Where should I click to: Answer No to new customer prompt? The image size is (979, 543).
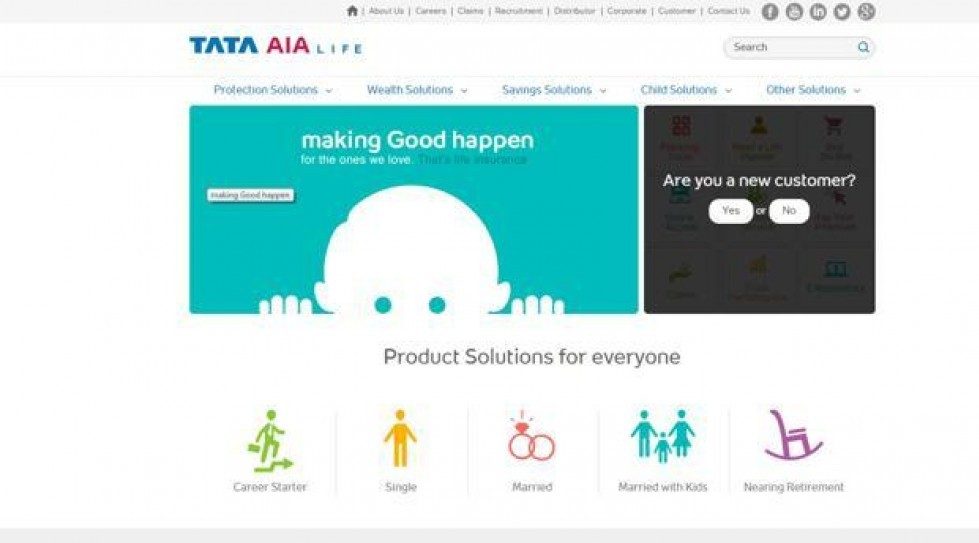789,211
